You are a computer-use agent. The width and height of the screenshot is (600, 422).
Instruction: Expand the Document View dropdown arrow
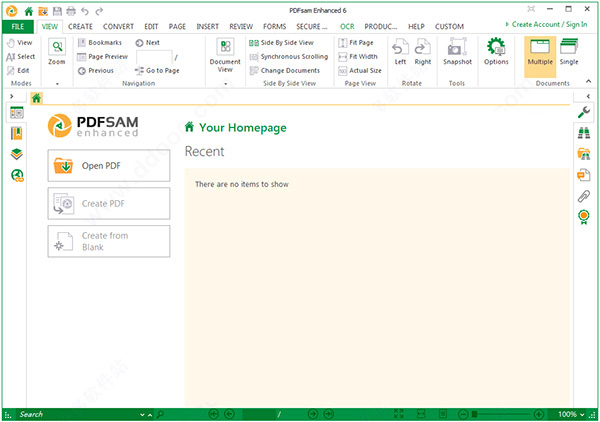[x=225, y=83]
